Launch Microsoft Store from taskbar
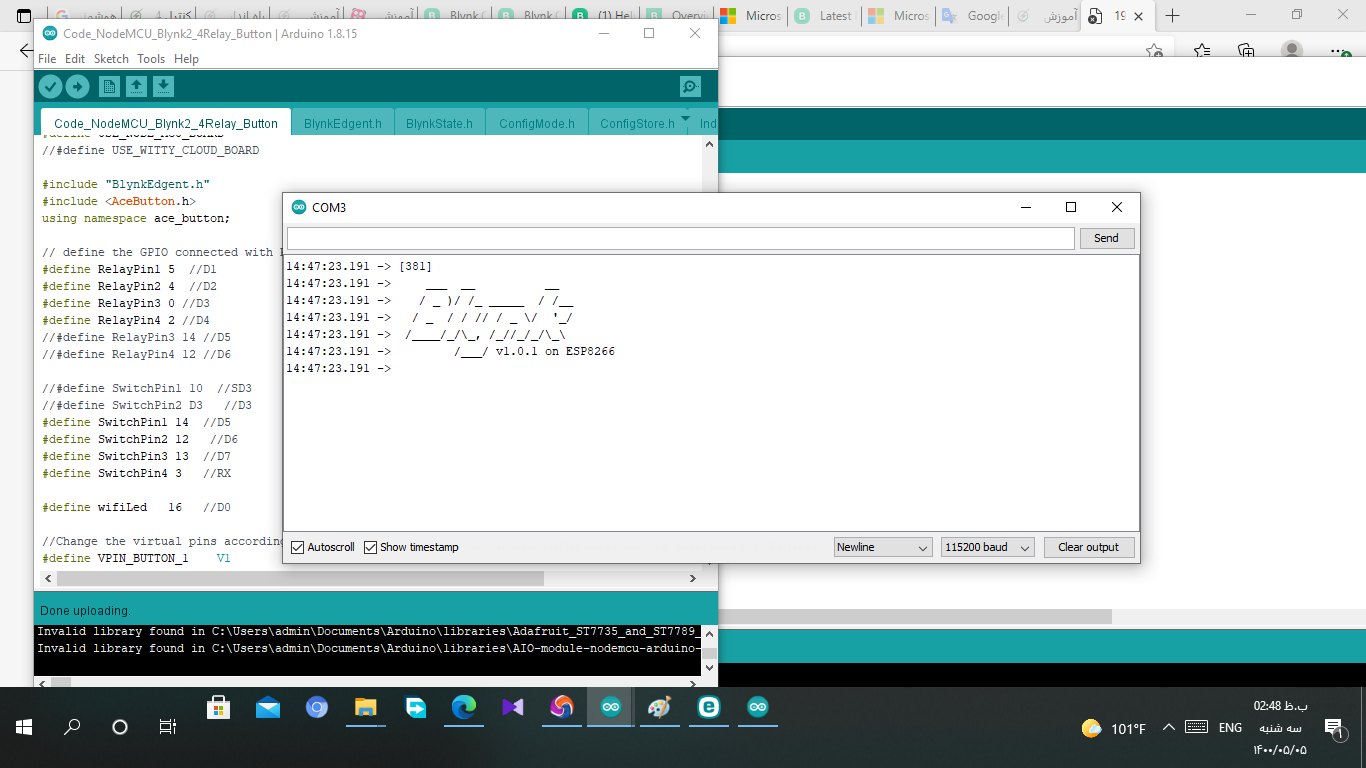This screenshot has height=768, width=1366. [218, 708]
